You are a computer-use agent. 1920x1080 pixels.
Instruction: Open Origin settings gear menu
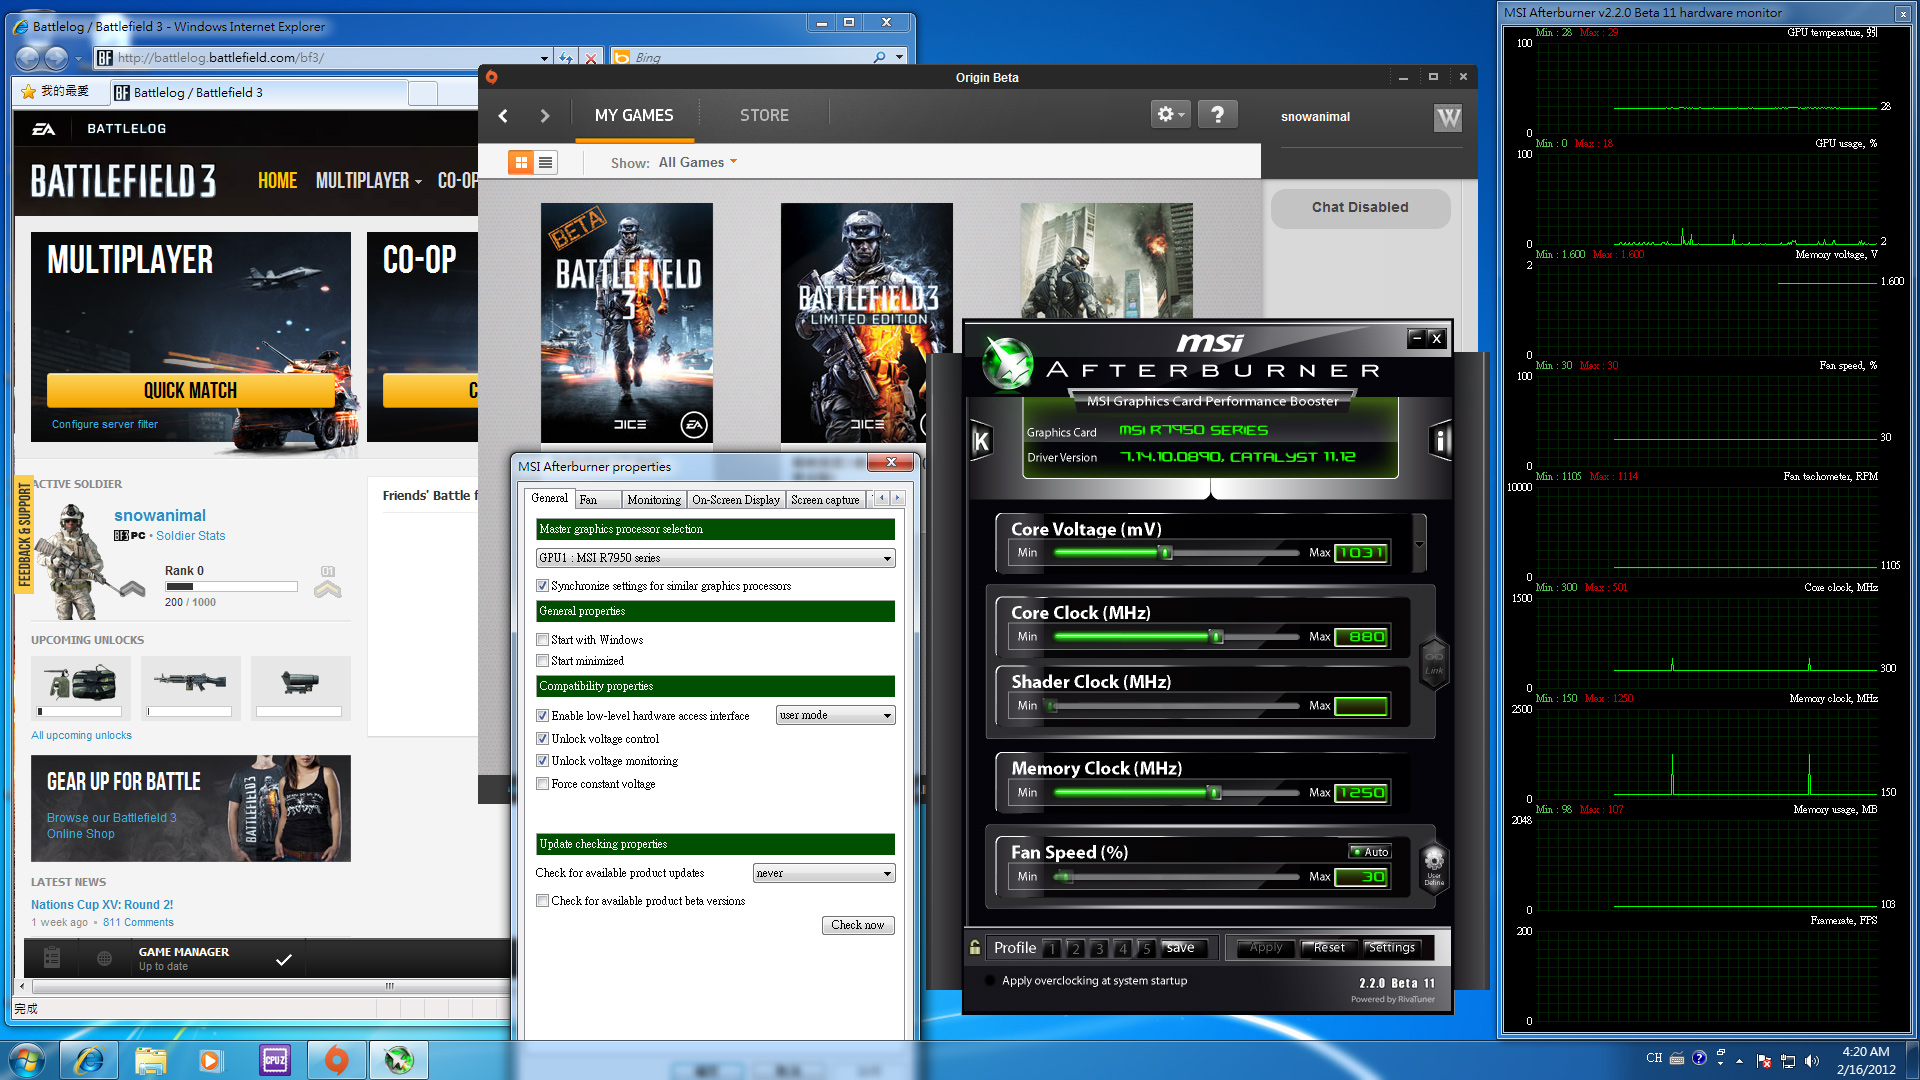point(1170,115)
